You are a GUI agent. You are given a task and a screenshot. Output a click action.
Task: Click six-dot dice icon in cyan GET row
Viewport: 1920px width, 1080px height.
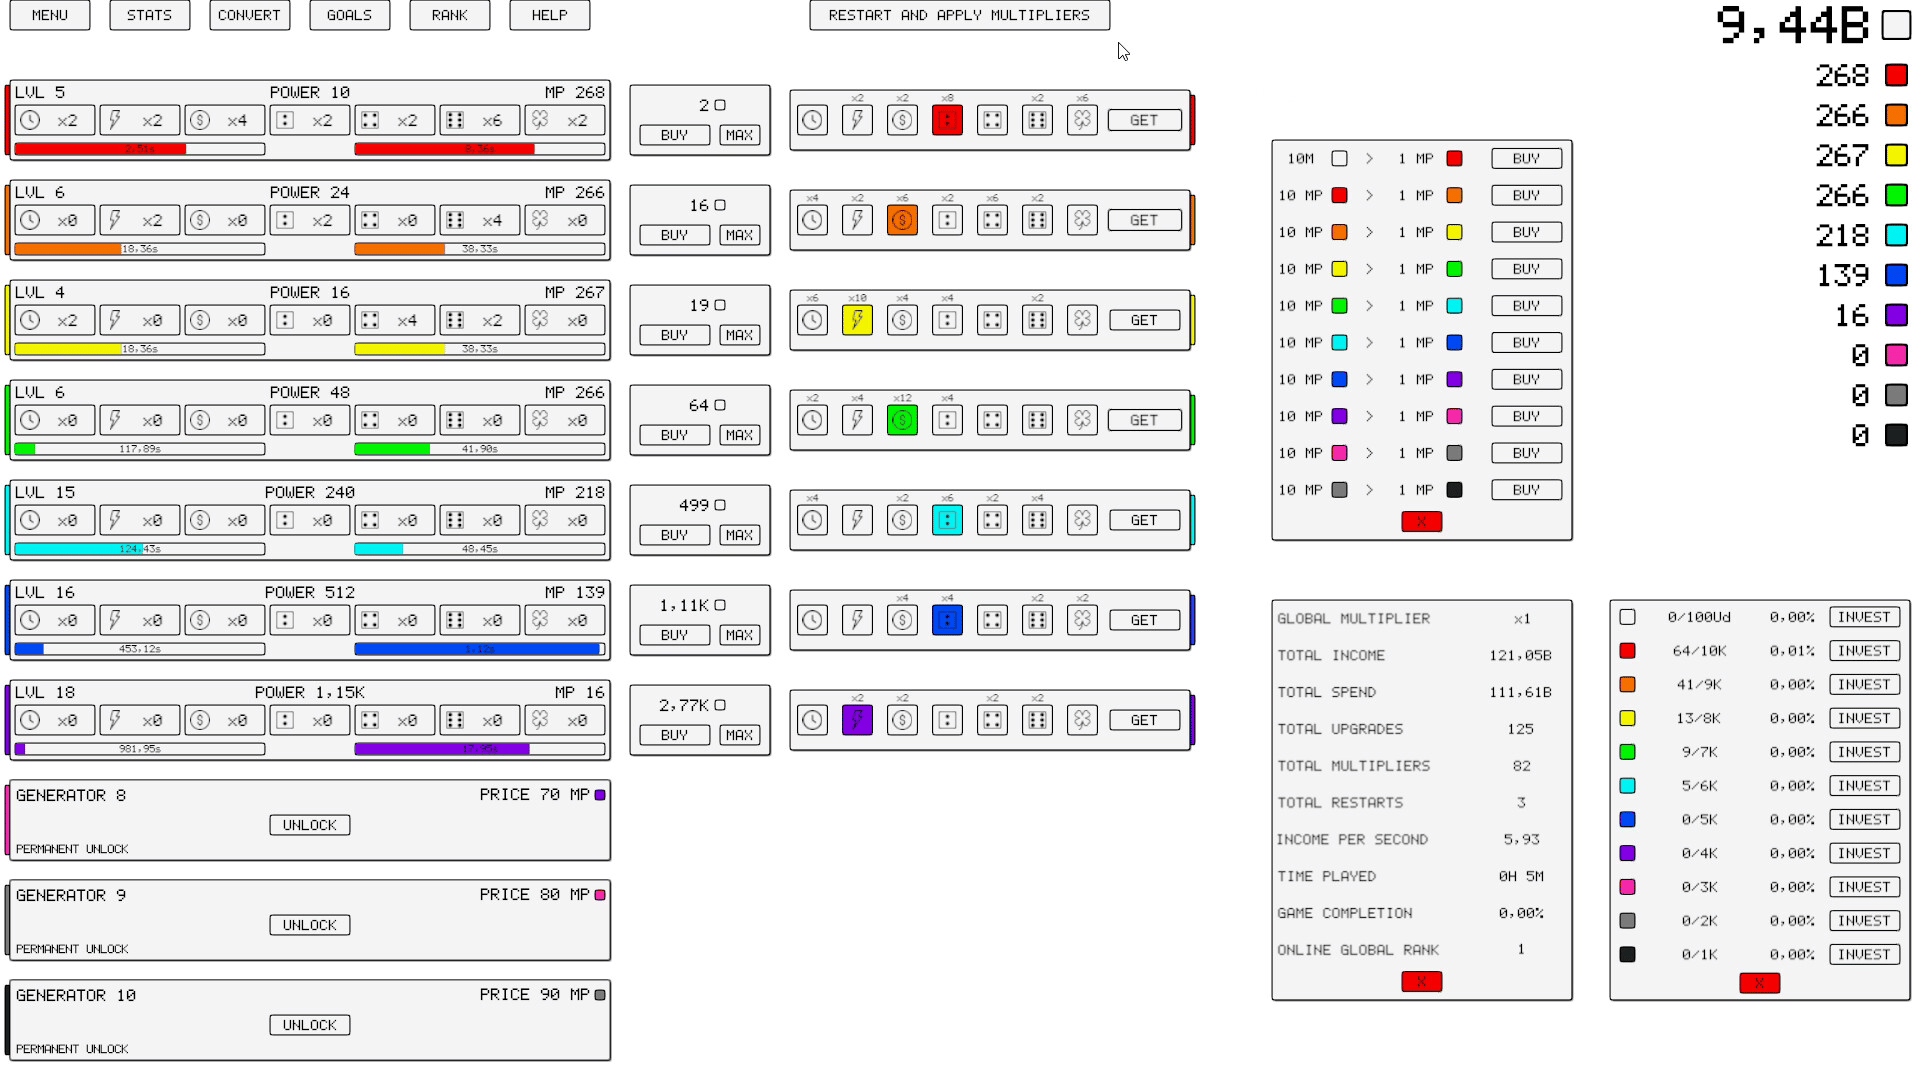click(x=1037, y=520)
